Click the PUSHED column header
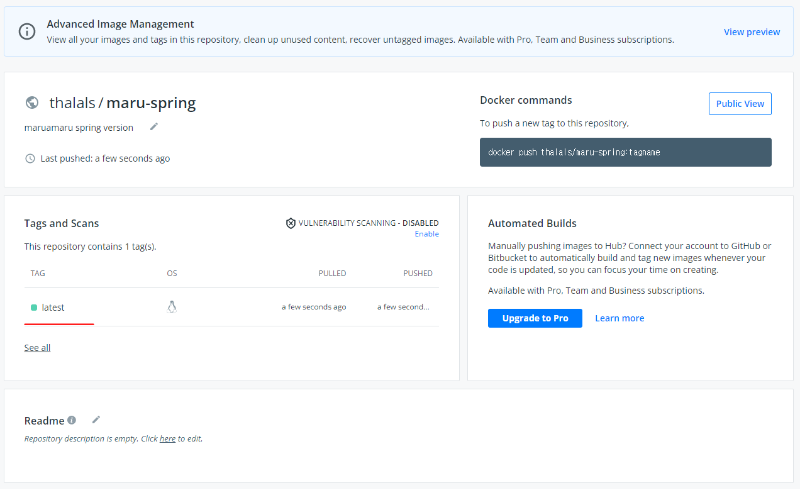The image size is (800, 489). click(x=418, y=273)
